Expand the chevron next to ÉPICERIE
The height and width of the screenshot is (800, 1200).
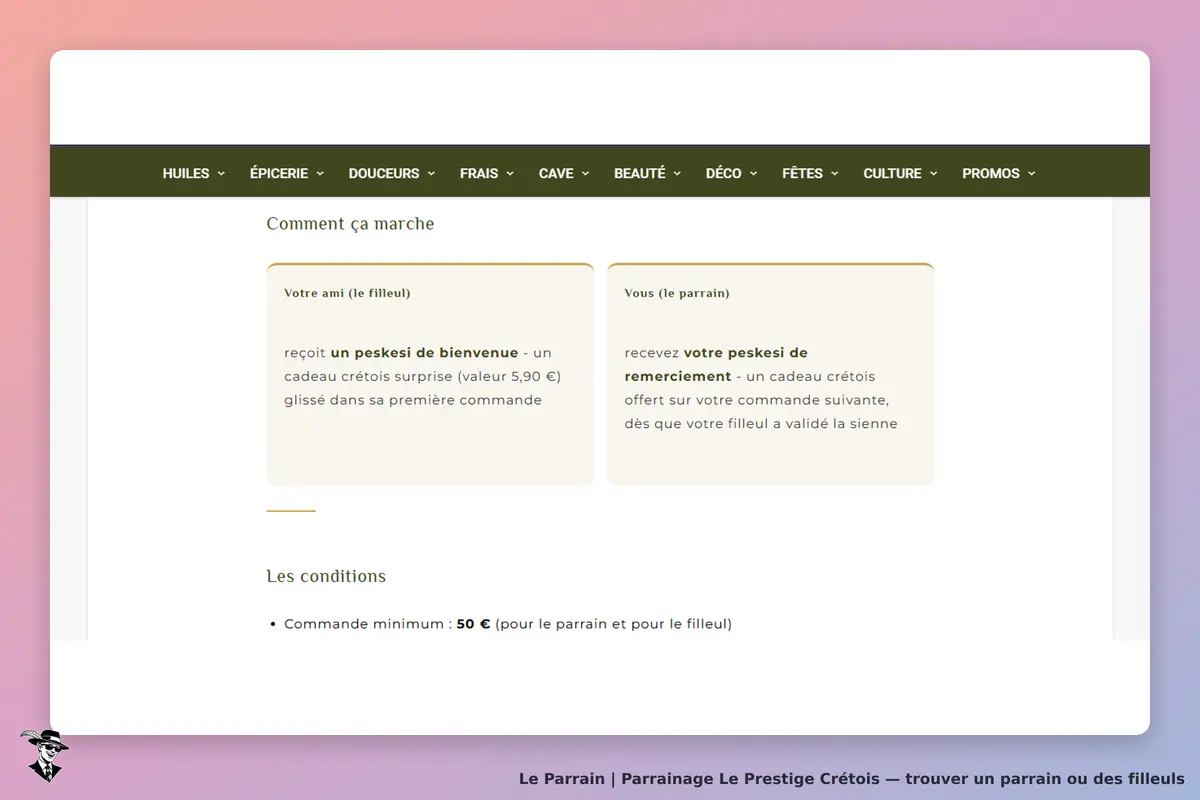320,174
